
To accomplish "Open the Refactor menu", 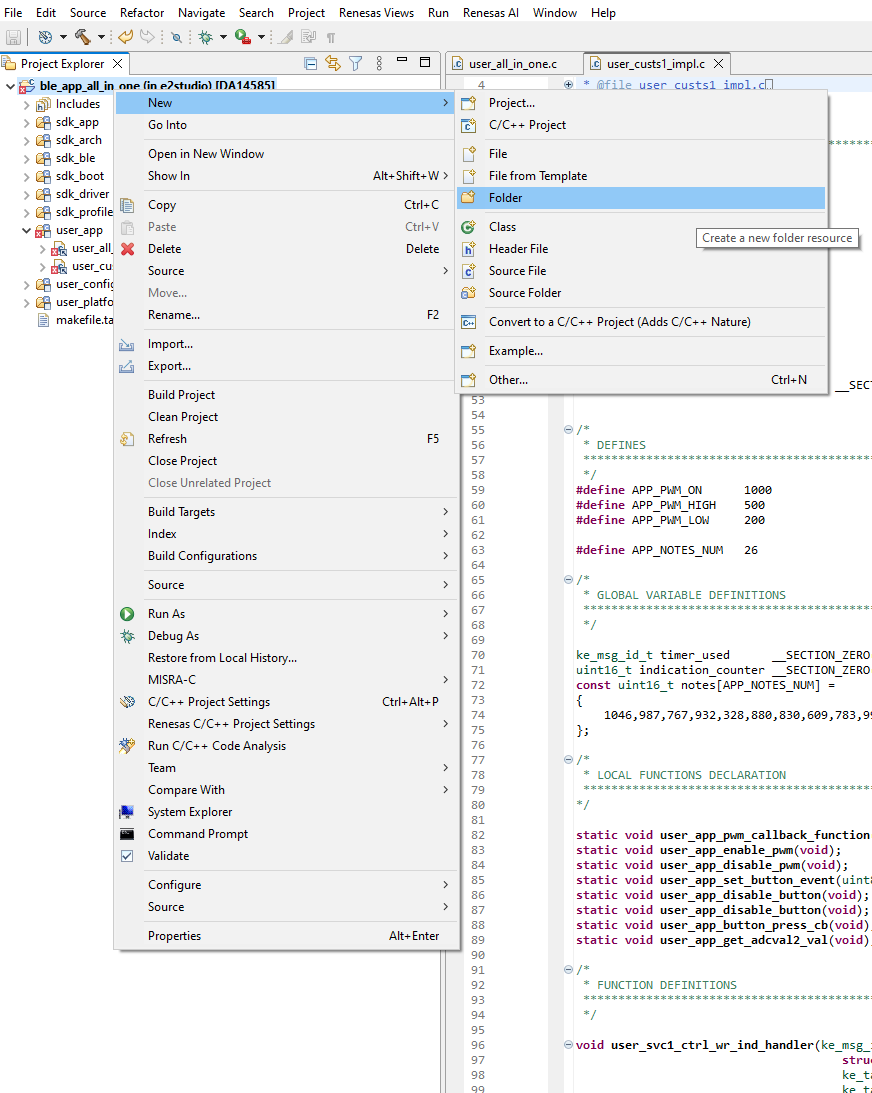I will click(141, 13).
